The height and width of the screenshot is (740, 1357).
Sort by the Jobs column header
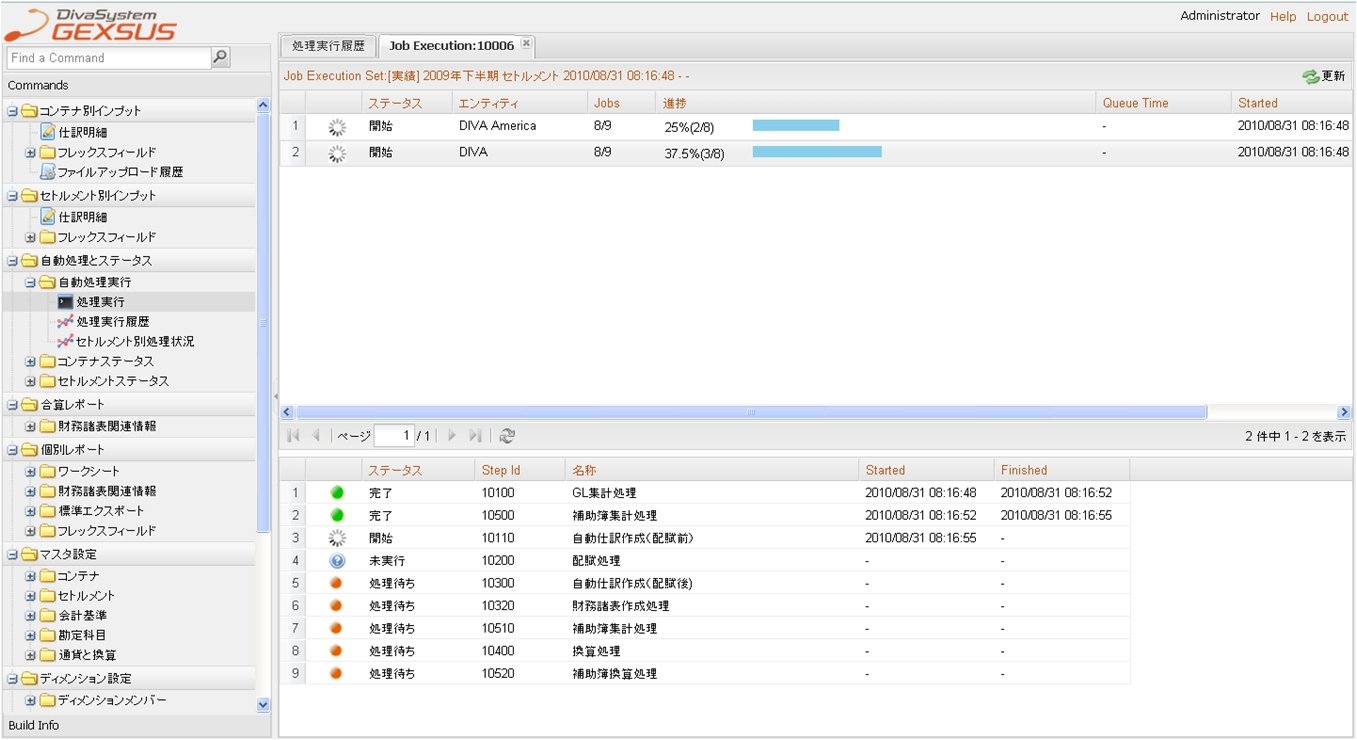pyautogui.click(x=621, y=103)
